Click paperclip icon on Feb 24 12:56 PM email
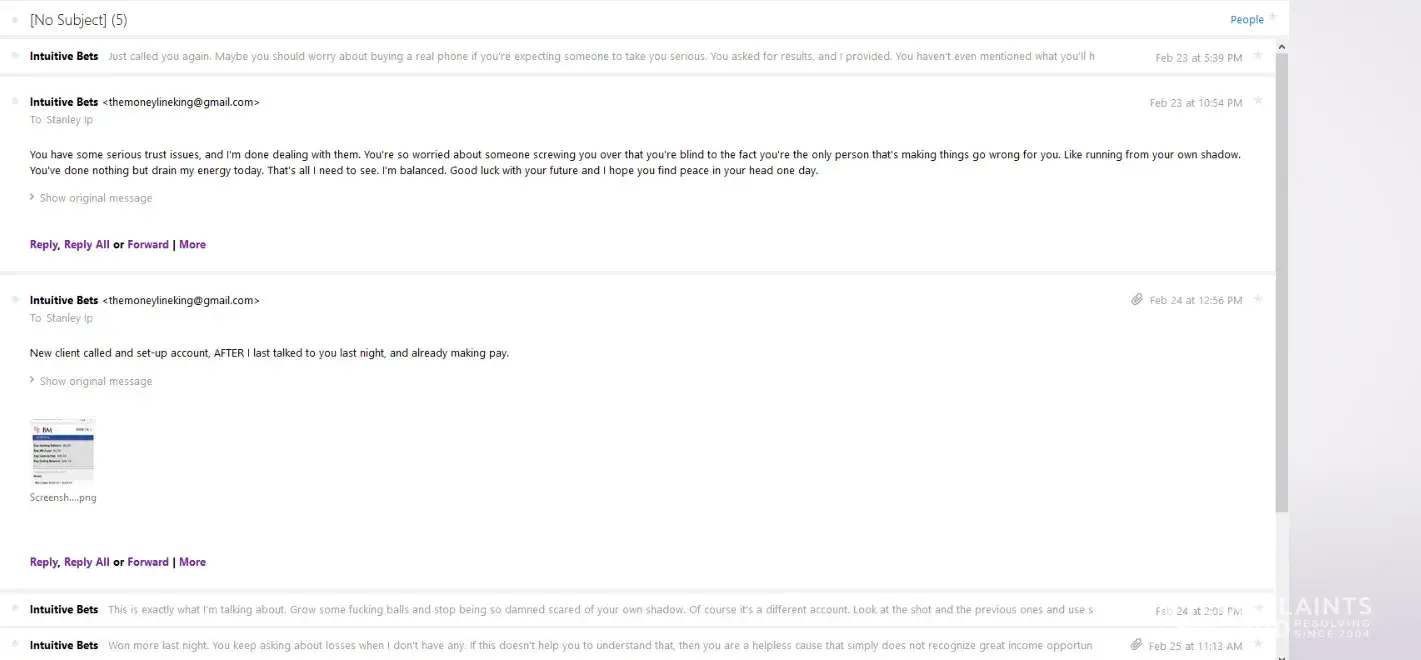 click(x=1137, y=300)
